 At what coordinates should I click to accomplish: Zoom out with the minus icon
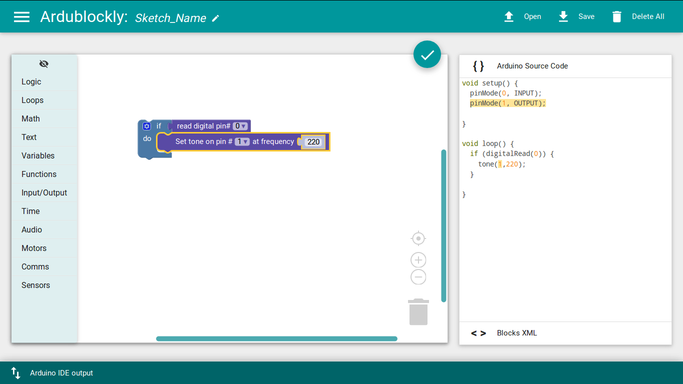pyautogui.click(x=418, y=277)
